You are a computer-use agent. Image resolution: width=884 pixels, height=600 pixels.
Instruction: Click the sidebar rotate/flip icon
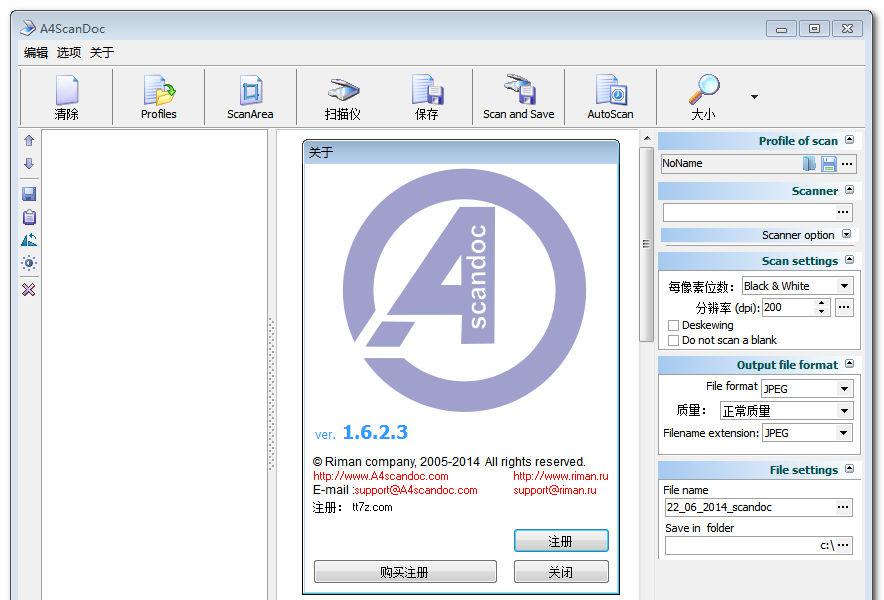29,240
